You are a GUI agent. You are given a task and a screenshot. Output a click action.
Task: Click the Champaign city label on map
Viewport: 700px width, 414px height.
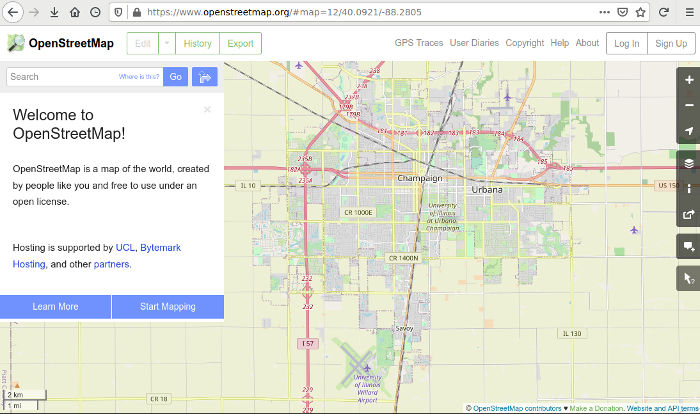point(420,178)
